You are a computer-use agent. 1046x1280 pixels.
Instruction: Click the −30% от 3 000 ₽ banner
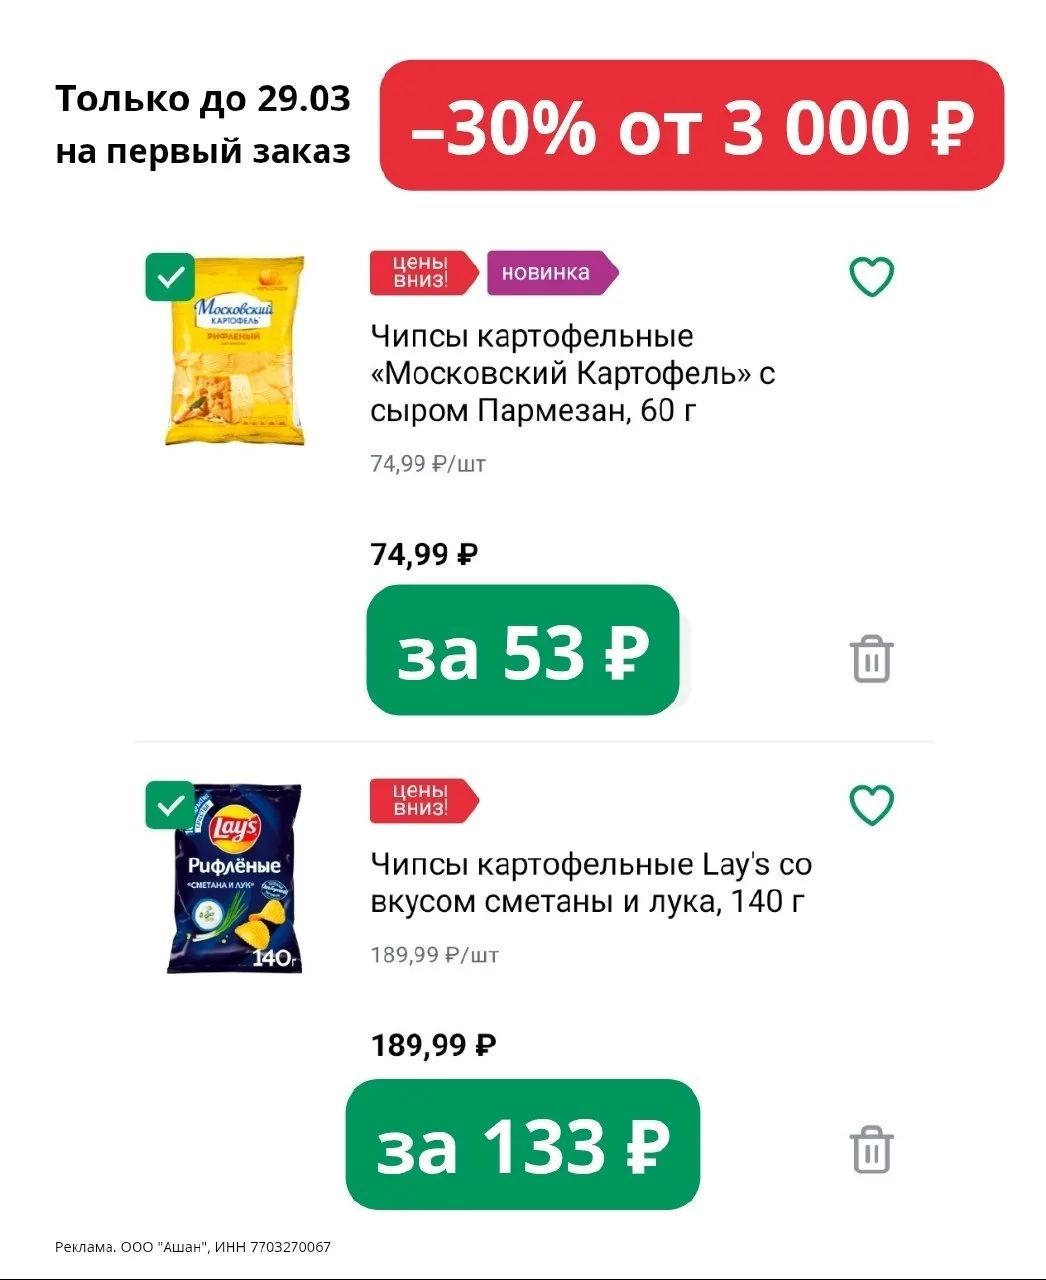click(691, 126)
